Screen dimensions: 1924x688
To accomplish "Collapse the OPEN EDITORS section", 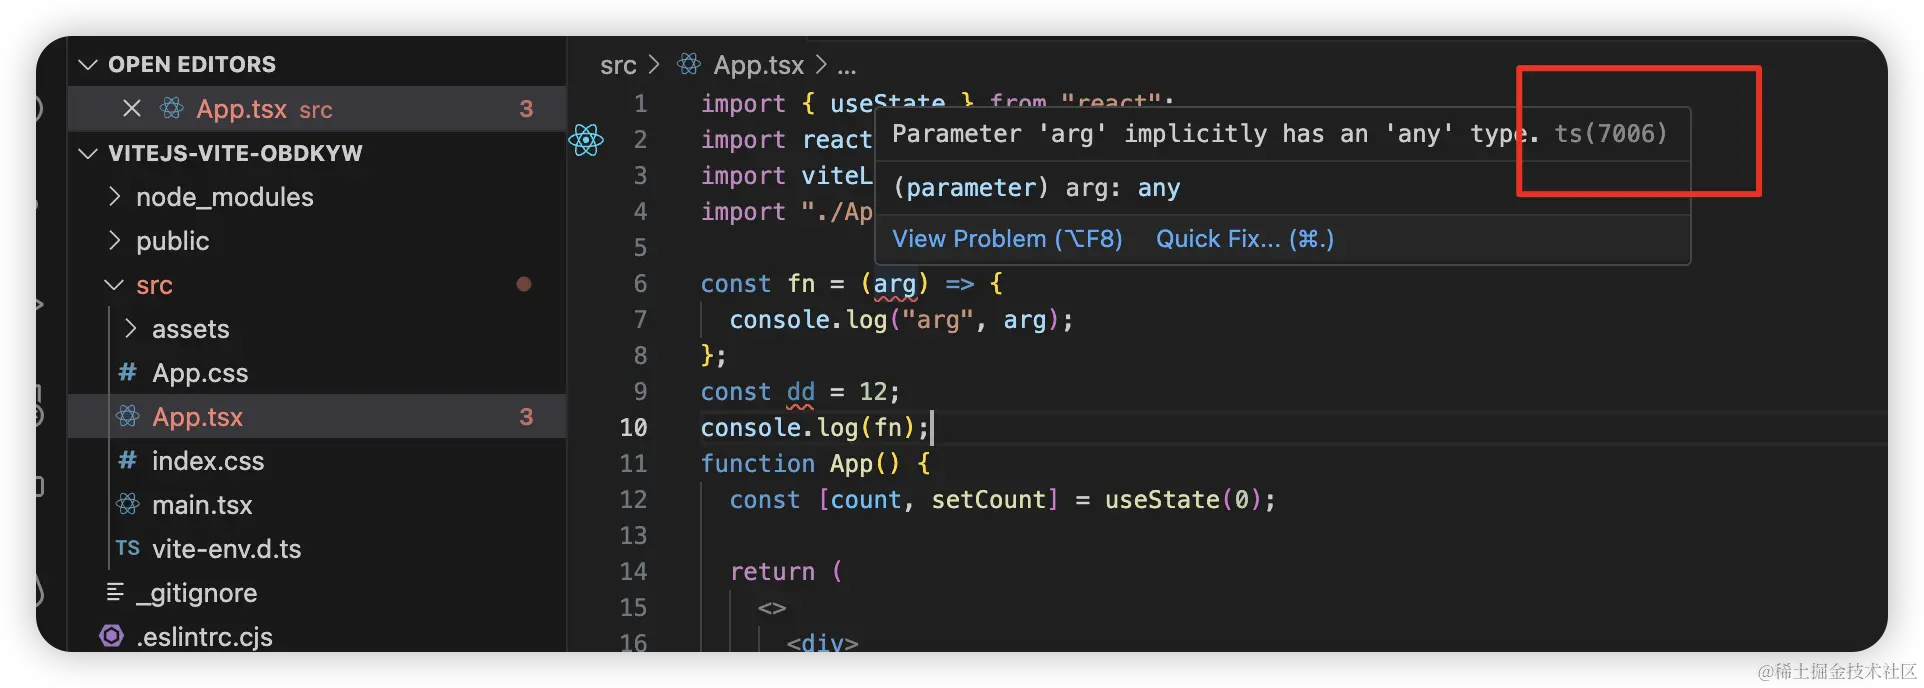I will click(88, 64).
